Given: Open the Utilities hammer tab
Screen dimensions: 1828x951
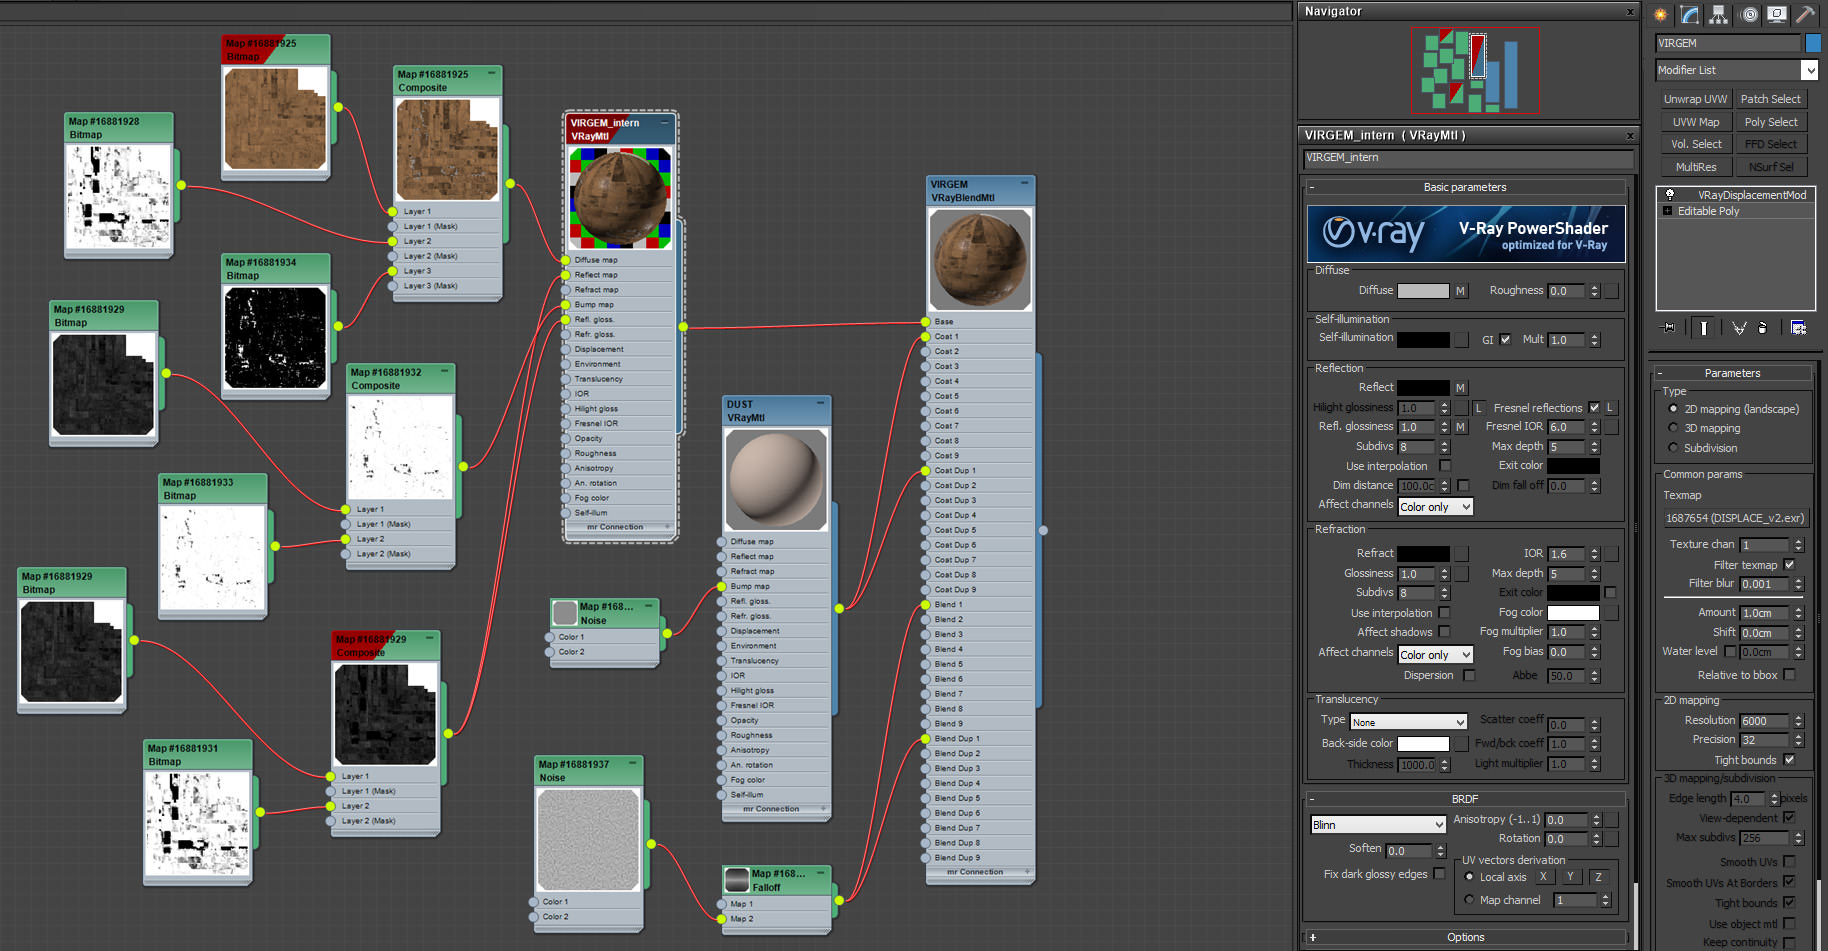Looking at the screenshot, I should coord(1806,14).
